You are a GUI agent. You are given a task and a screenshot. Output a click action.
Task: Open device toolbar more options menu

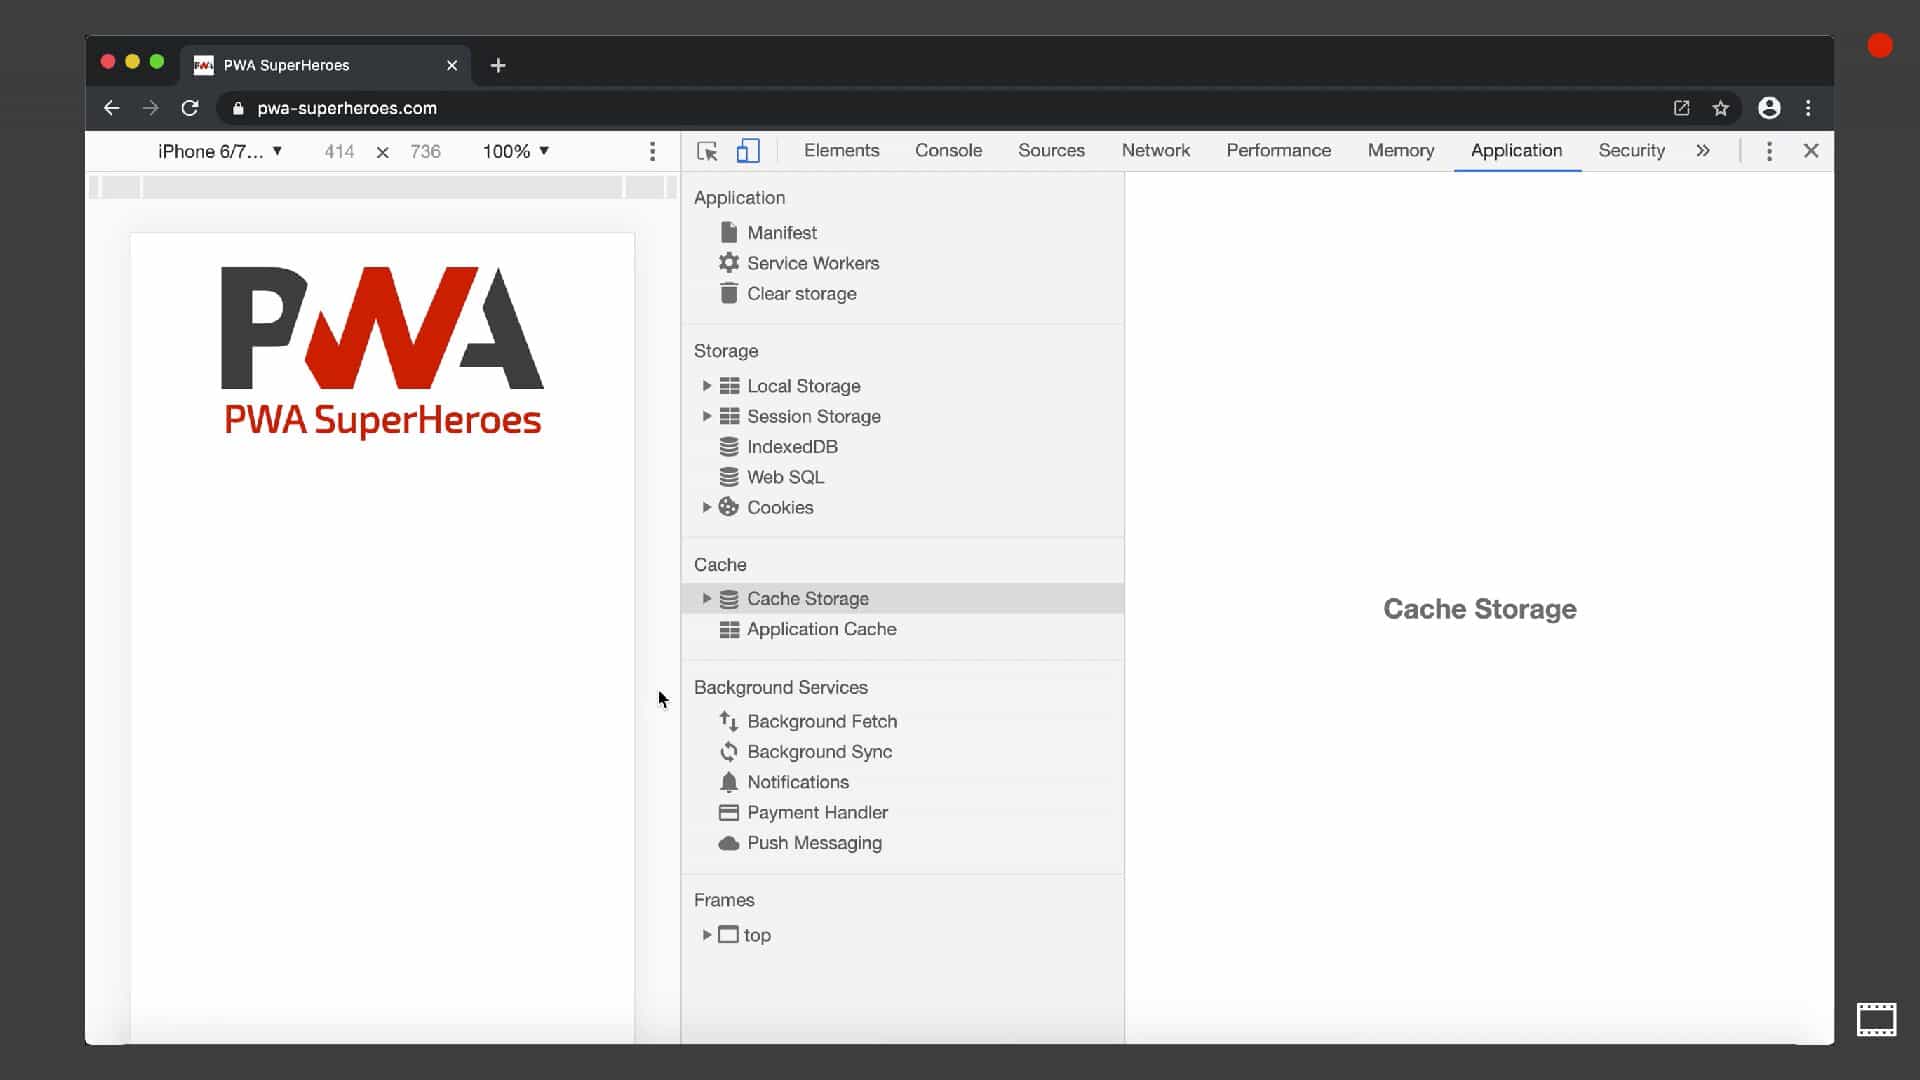652,151
